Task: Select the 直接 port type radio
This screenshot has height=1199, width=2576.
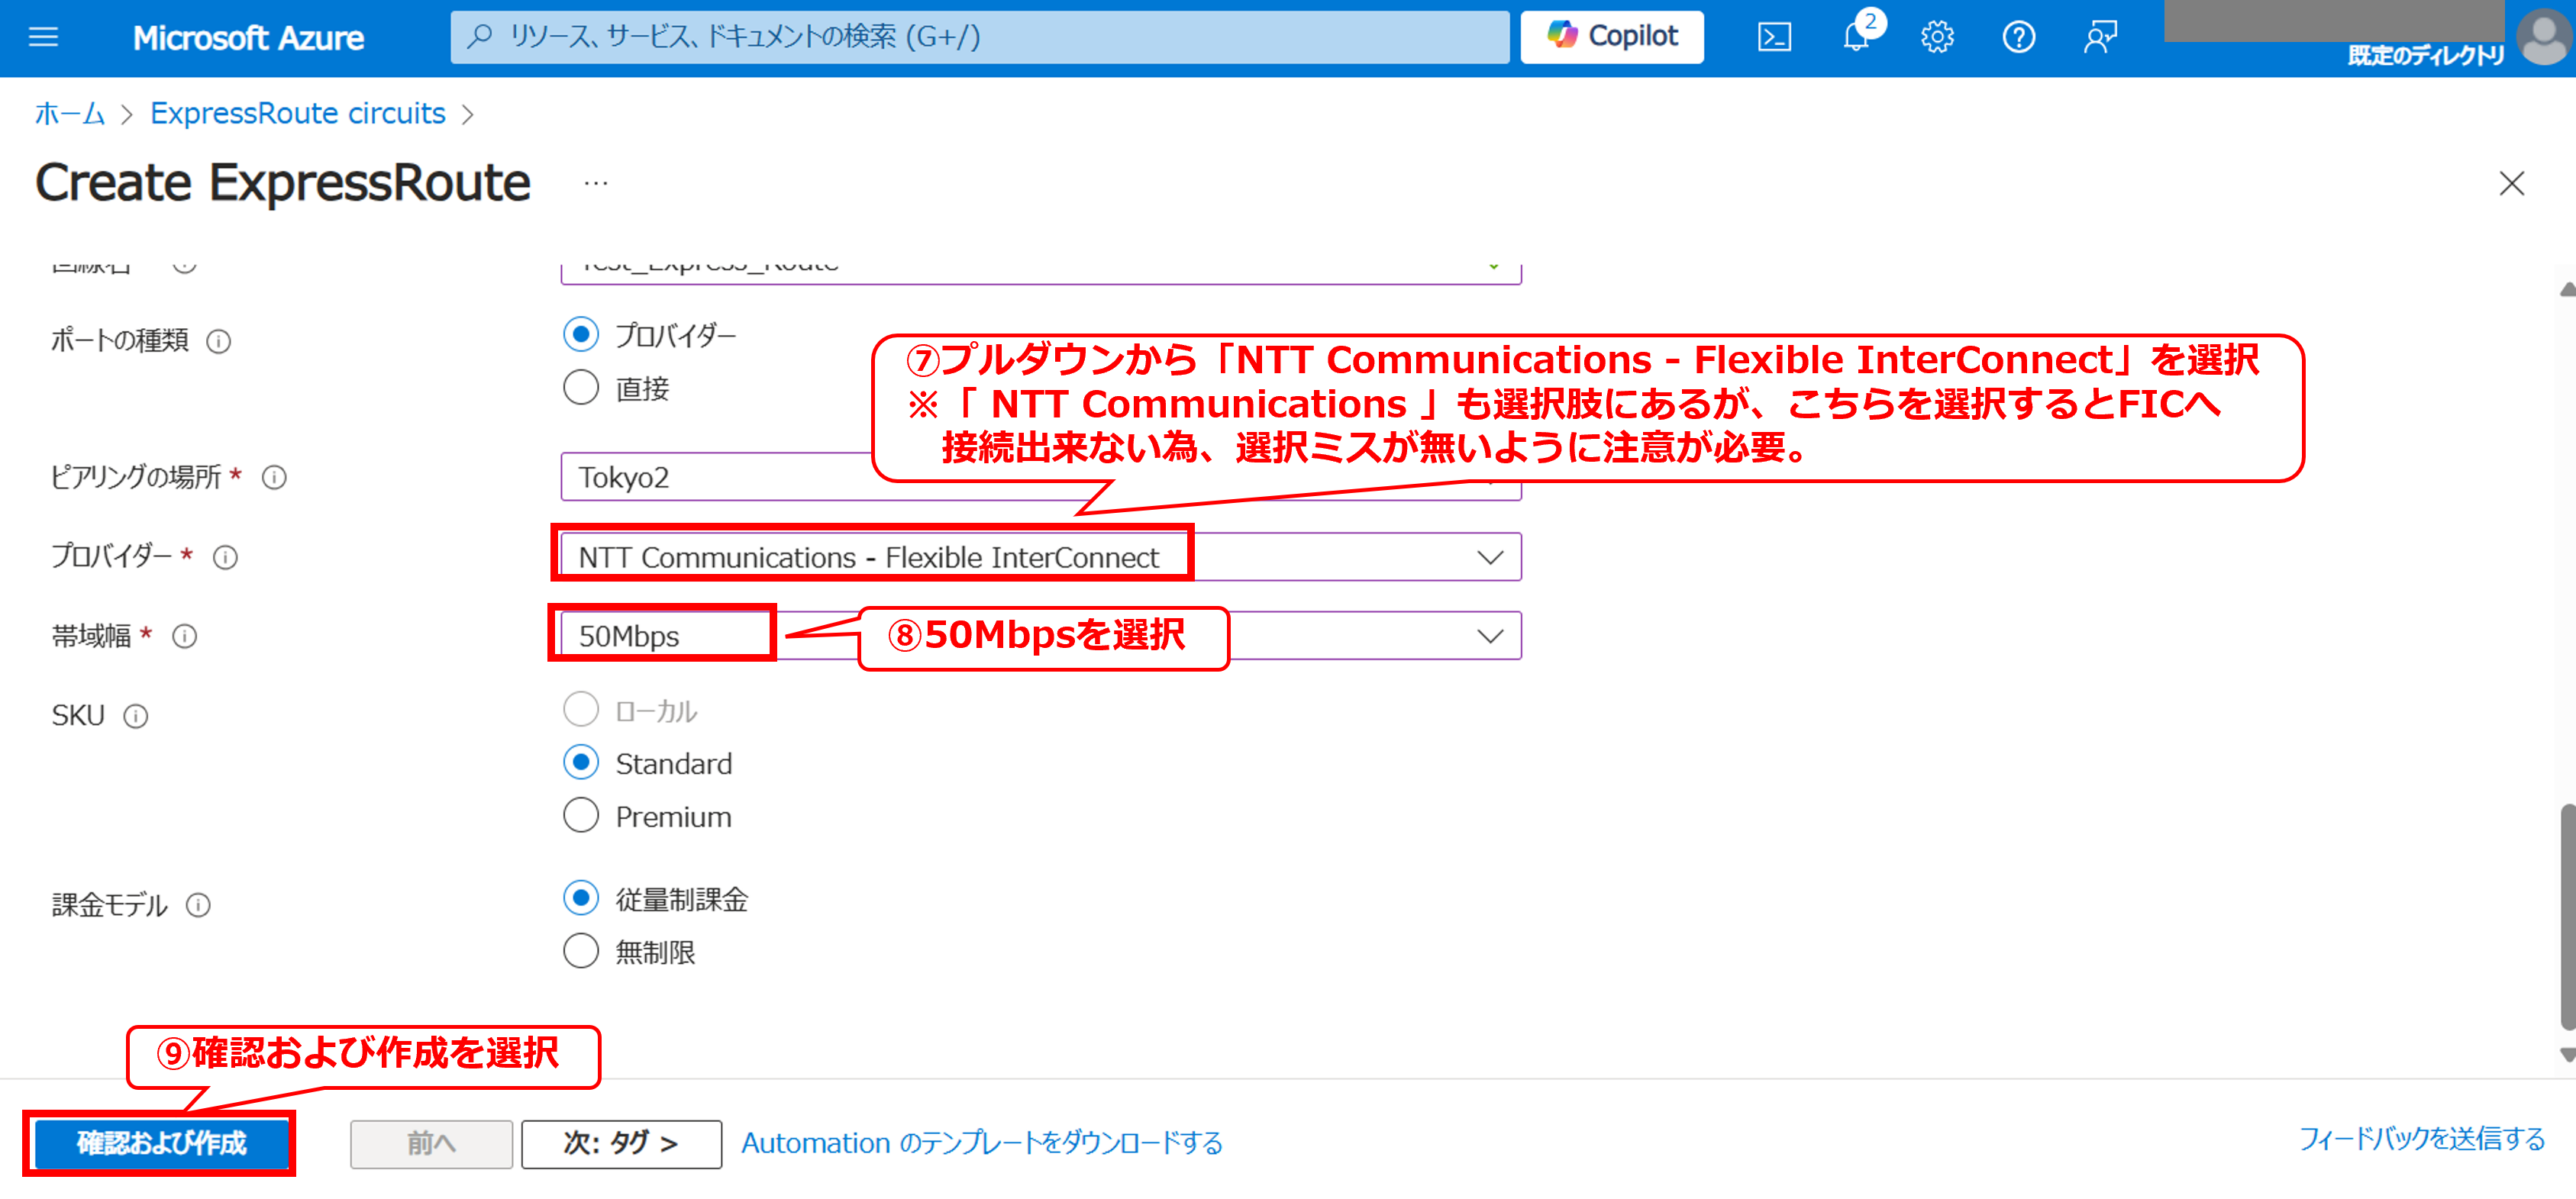Action: click(x=581, y=387)
